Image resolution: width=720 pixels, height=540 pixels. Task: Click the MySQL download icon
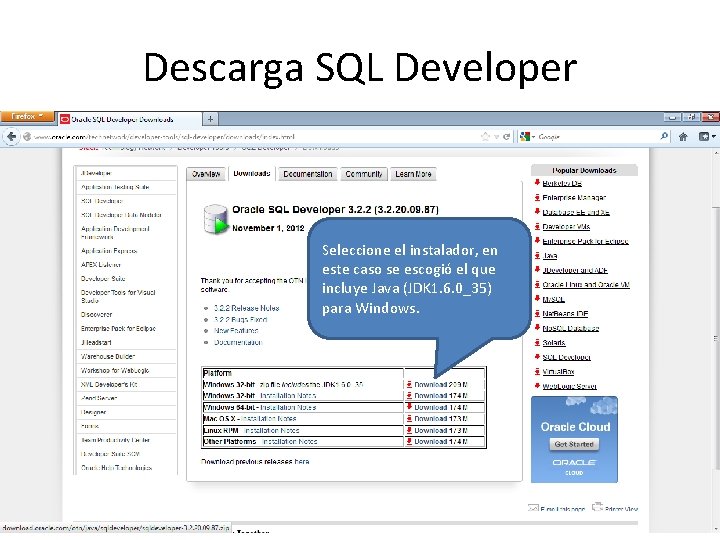(x=537, y=299)
